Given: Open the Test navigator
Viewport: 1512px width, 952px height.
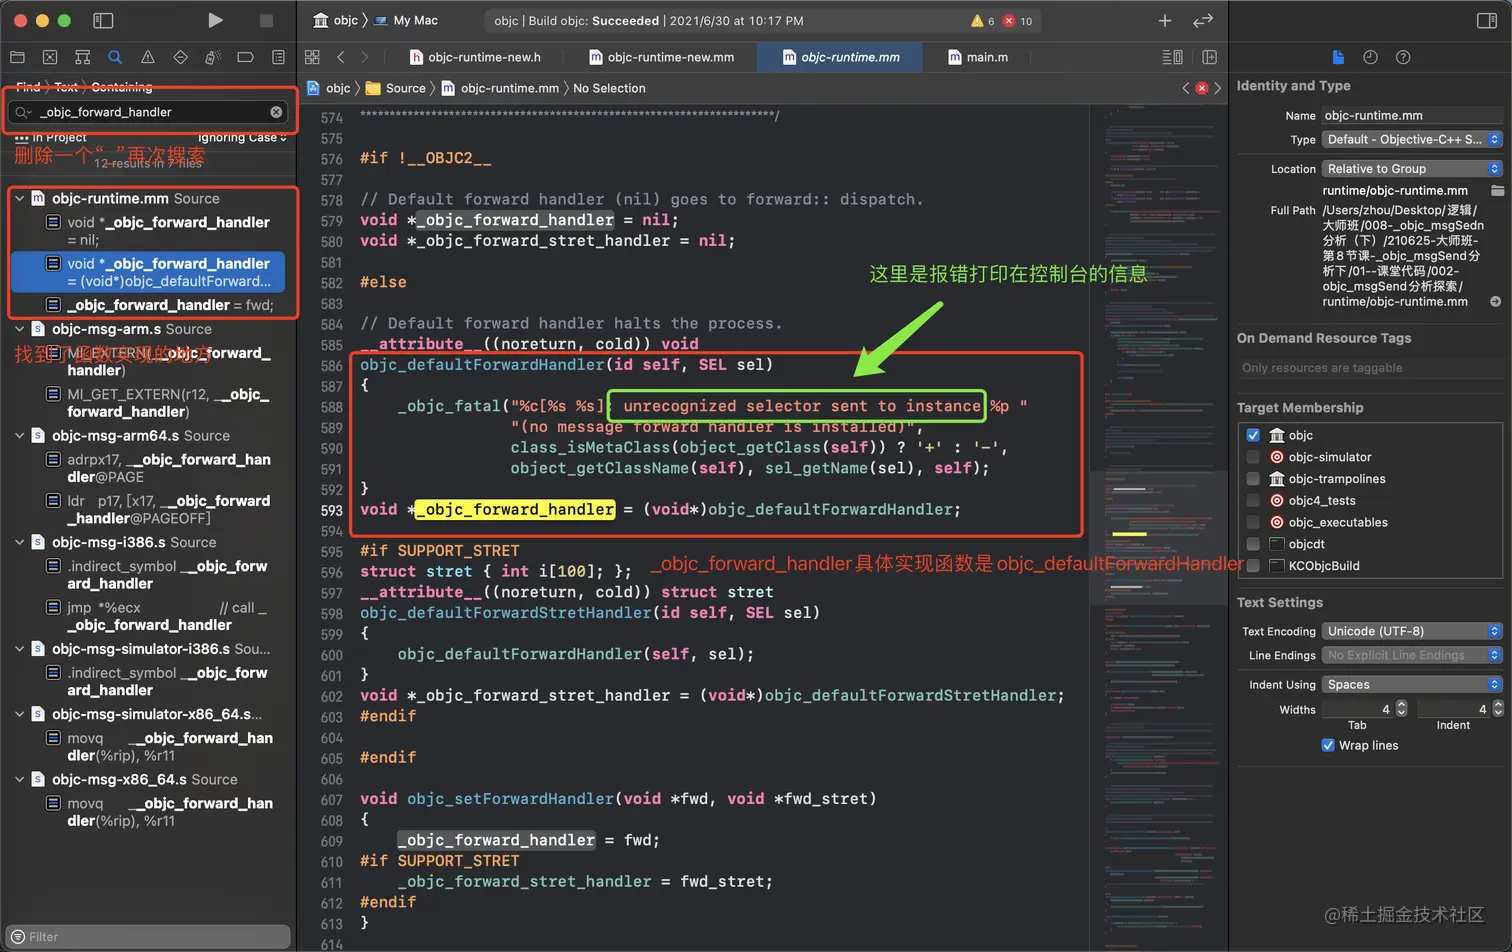Looking at the screenshot, I should [180, 57].
